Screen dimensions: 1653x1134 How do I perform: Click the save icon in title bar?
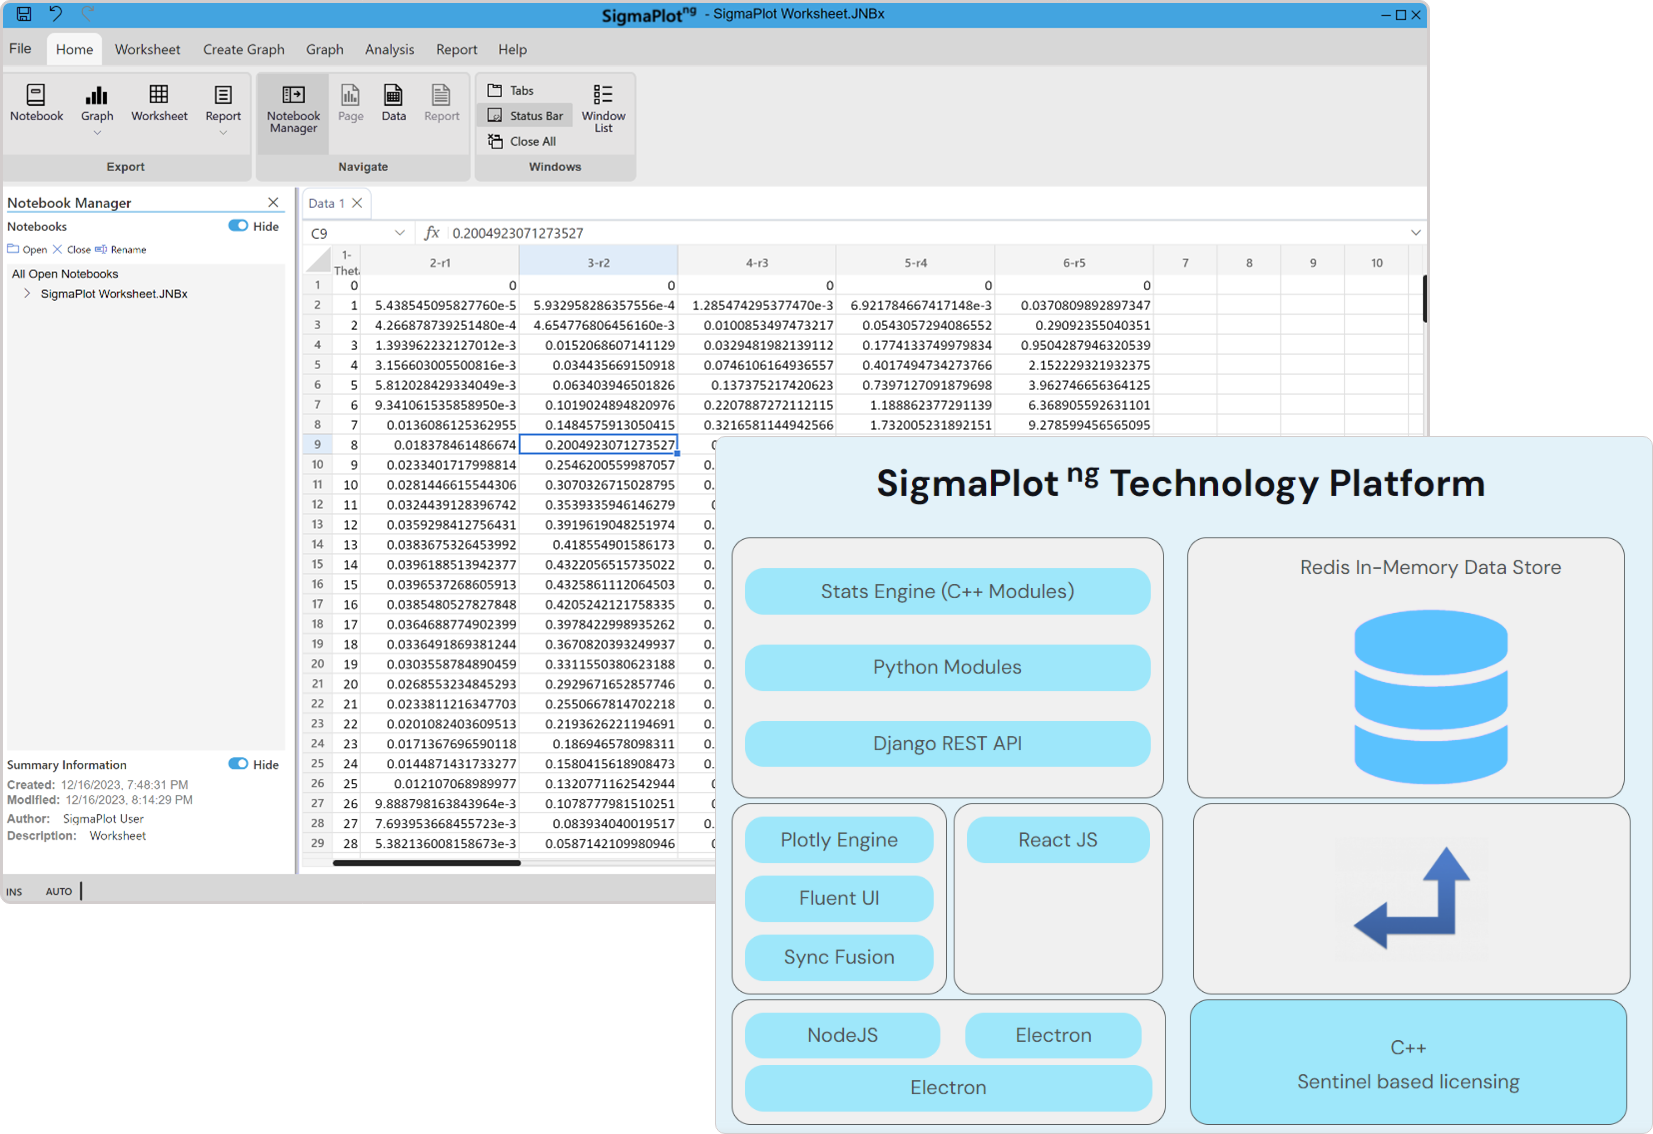(24, 14)
